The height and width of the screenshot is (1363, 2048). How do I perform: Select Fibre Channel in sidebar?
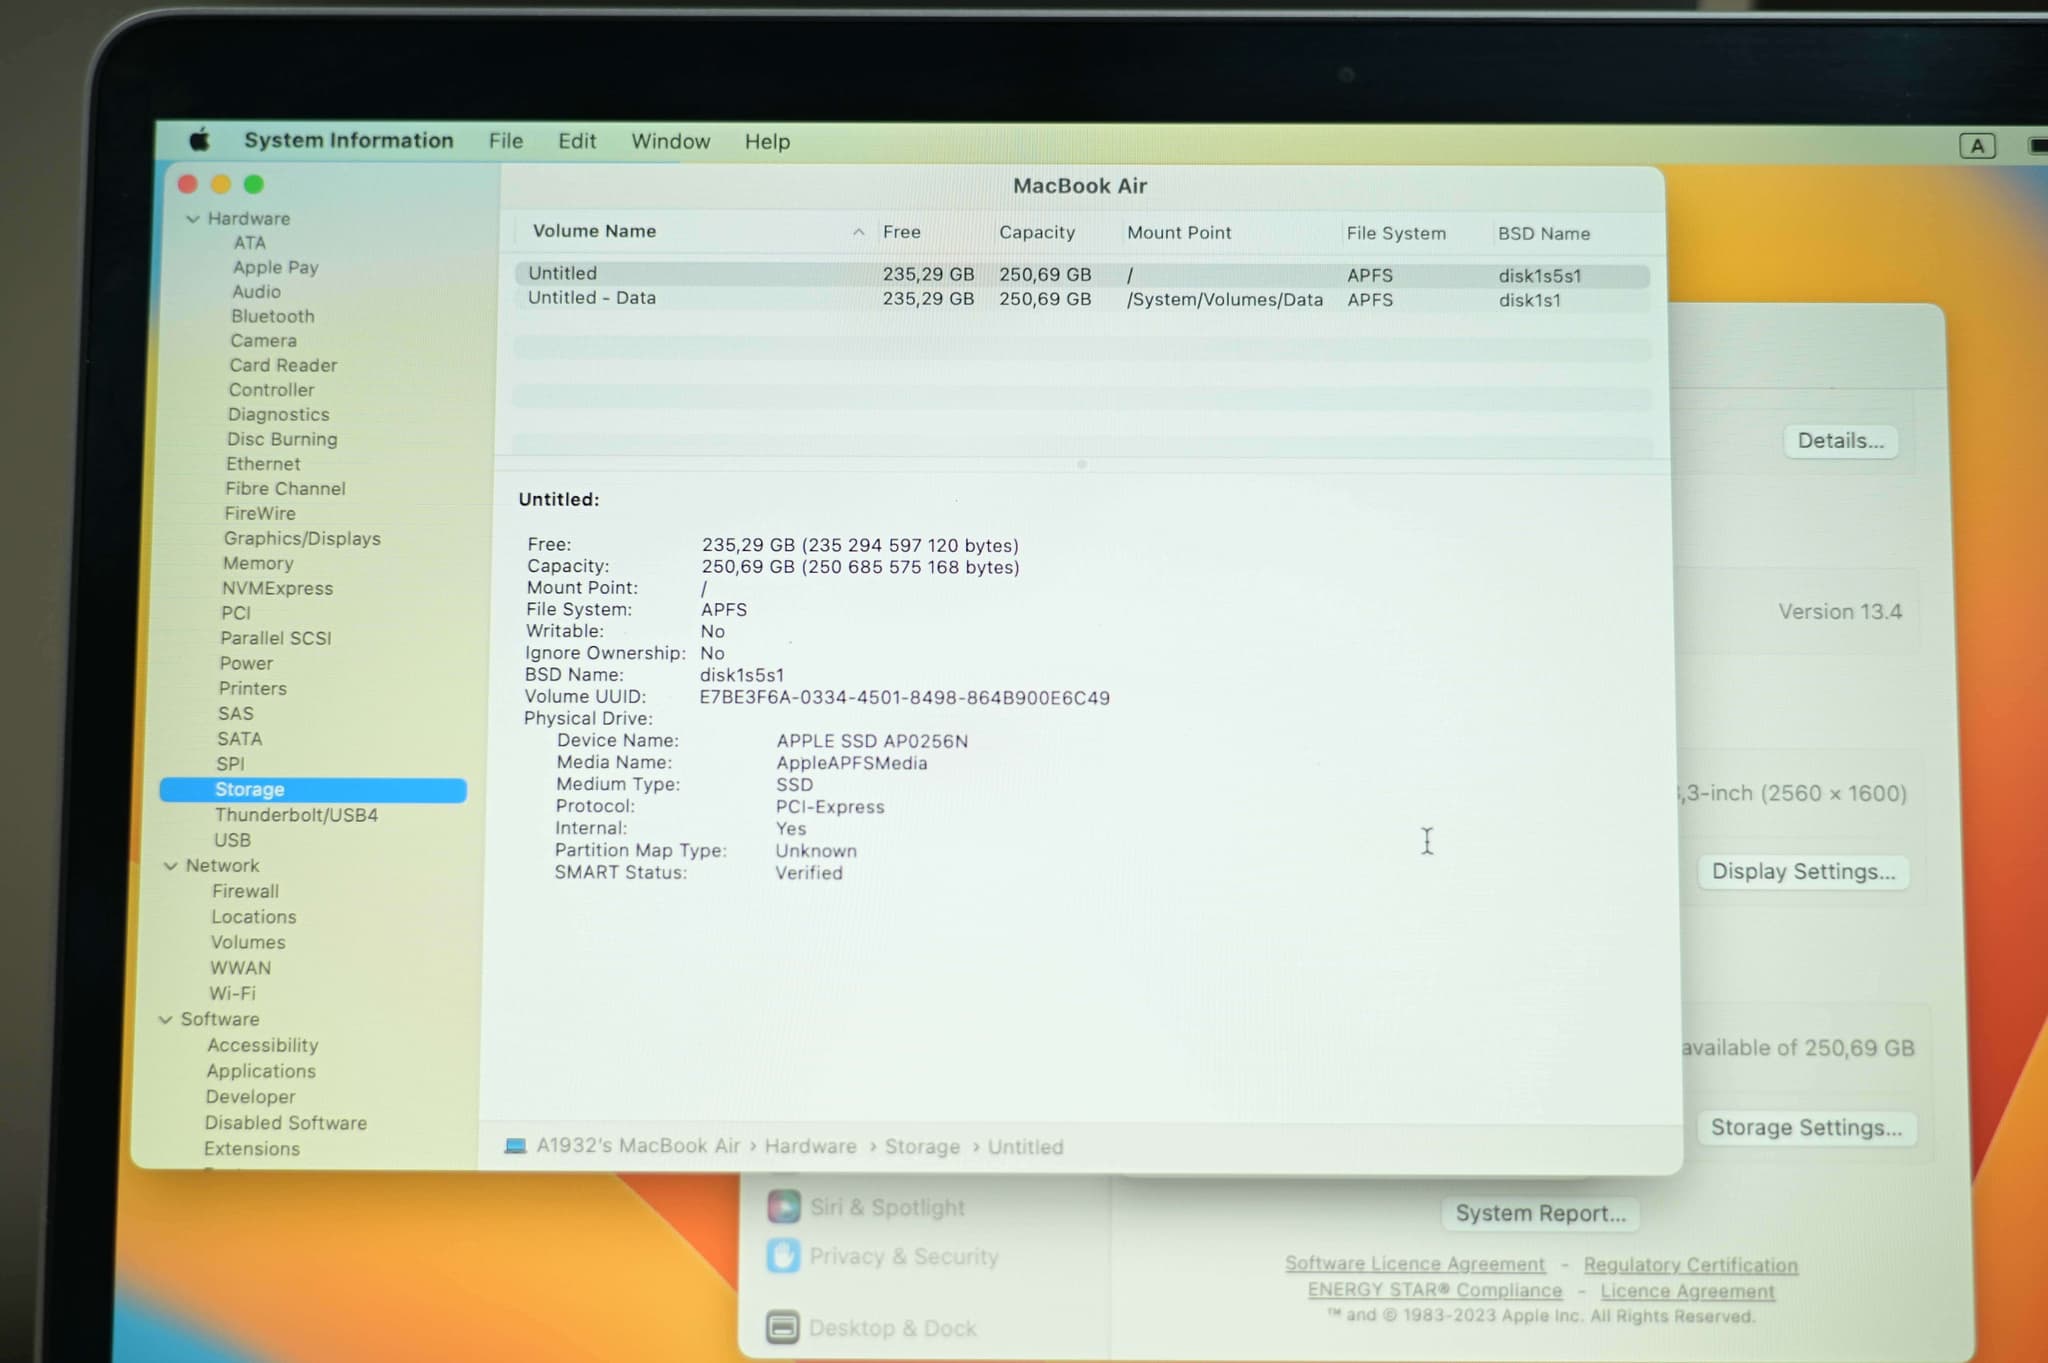[285, 489]
